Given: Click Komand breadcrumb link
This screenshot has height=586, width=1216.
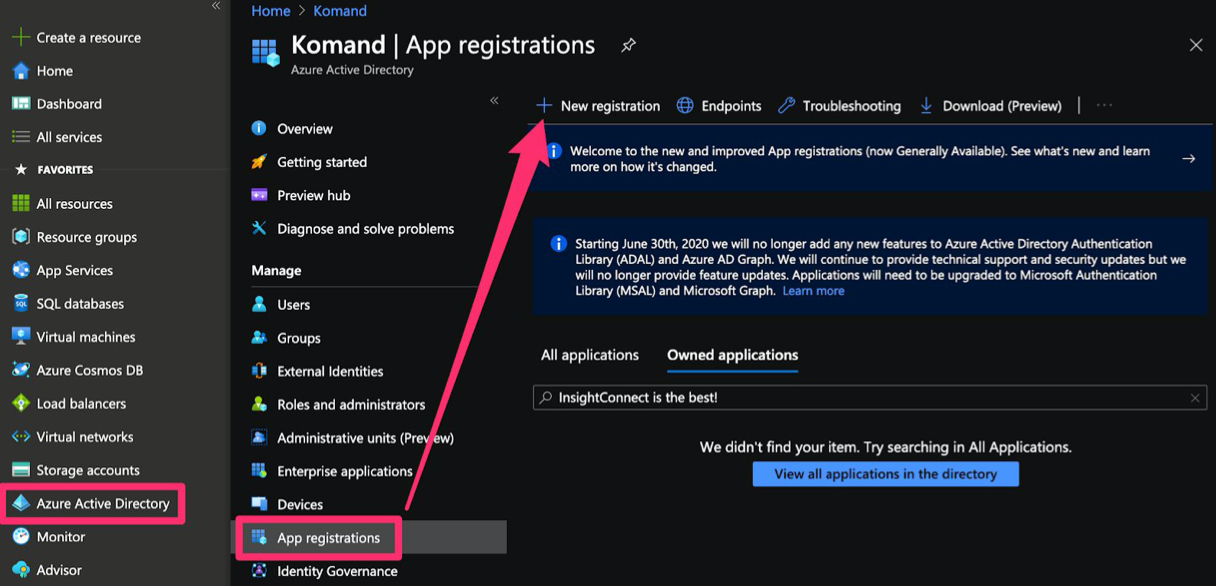Looking at the screenshot, I should click(340, 11).
